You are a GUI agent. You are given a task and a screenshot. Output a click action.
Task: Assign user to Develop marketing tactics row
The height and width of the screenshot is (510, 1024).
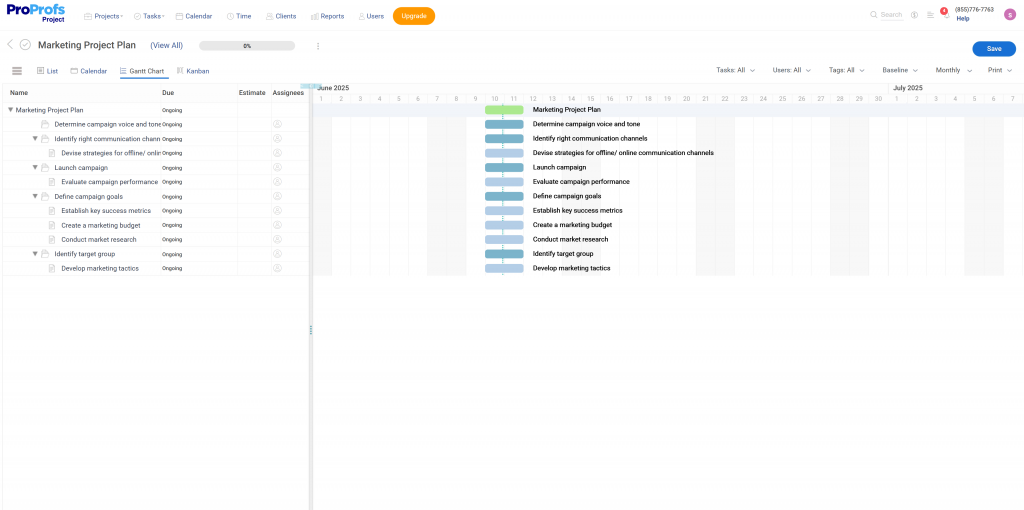point(278,268)
